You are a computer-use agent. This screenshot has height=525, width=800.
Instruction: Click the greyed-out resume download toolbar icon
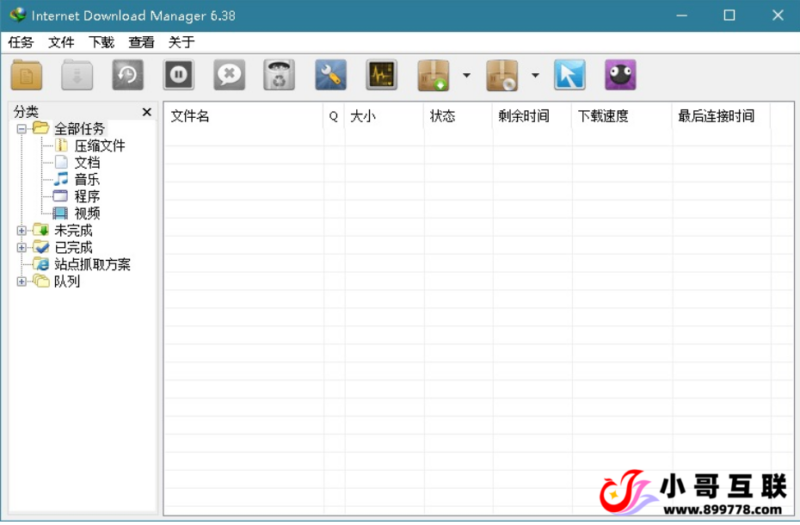[x=77, y=75]
